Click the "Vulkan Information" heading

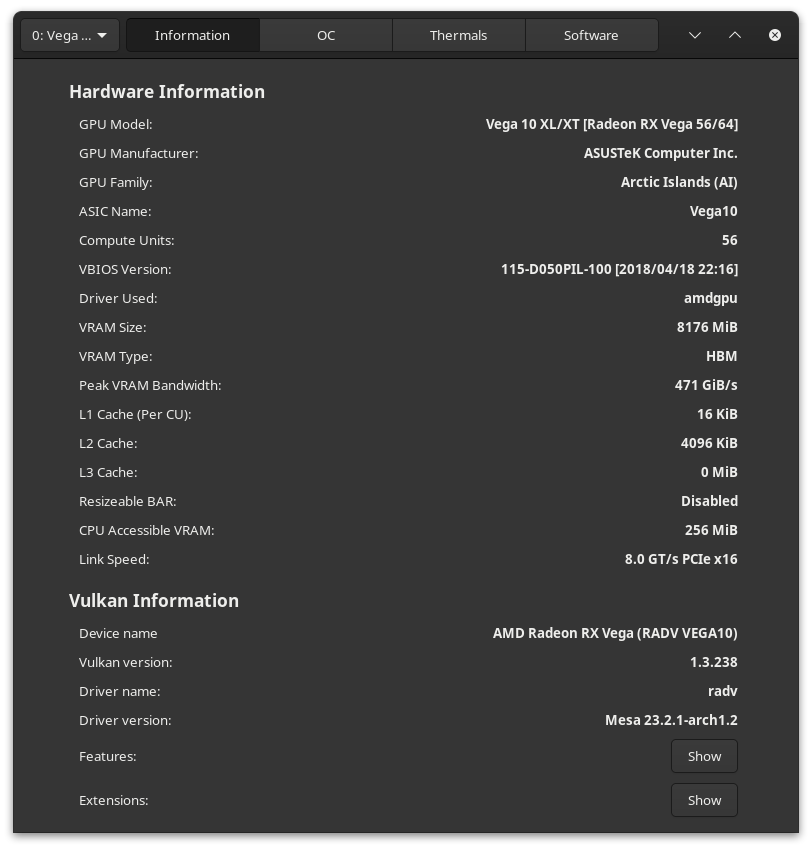pyautogui.click(x=154, y=600)
